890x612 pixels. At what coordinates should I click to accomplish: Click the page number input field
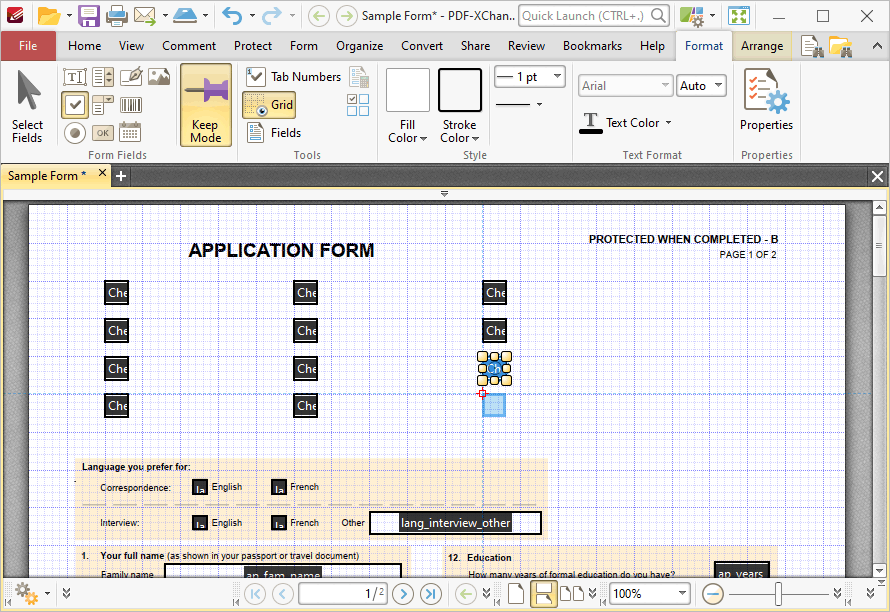343,594
